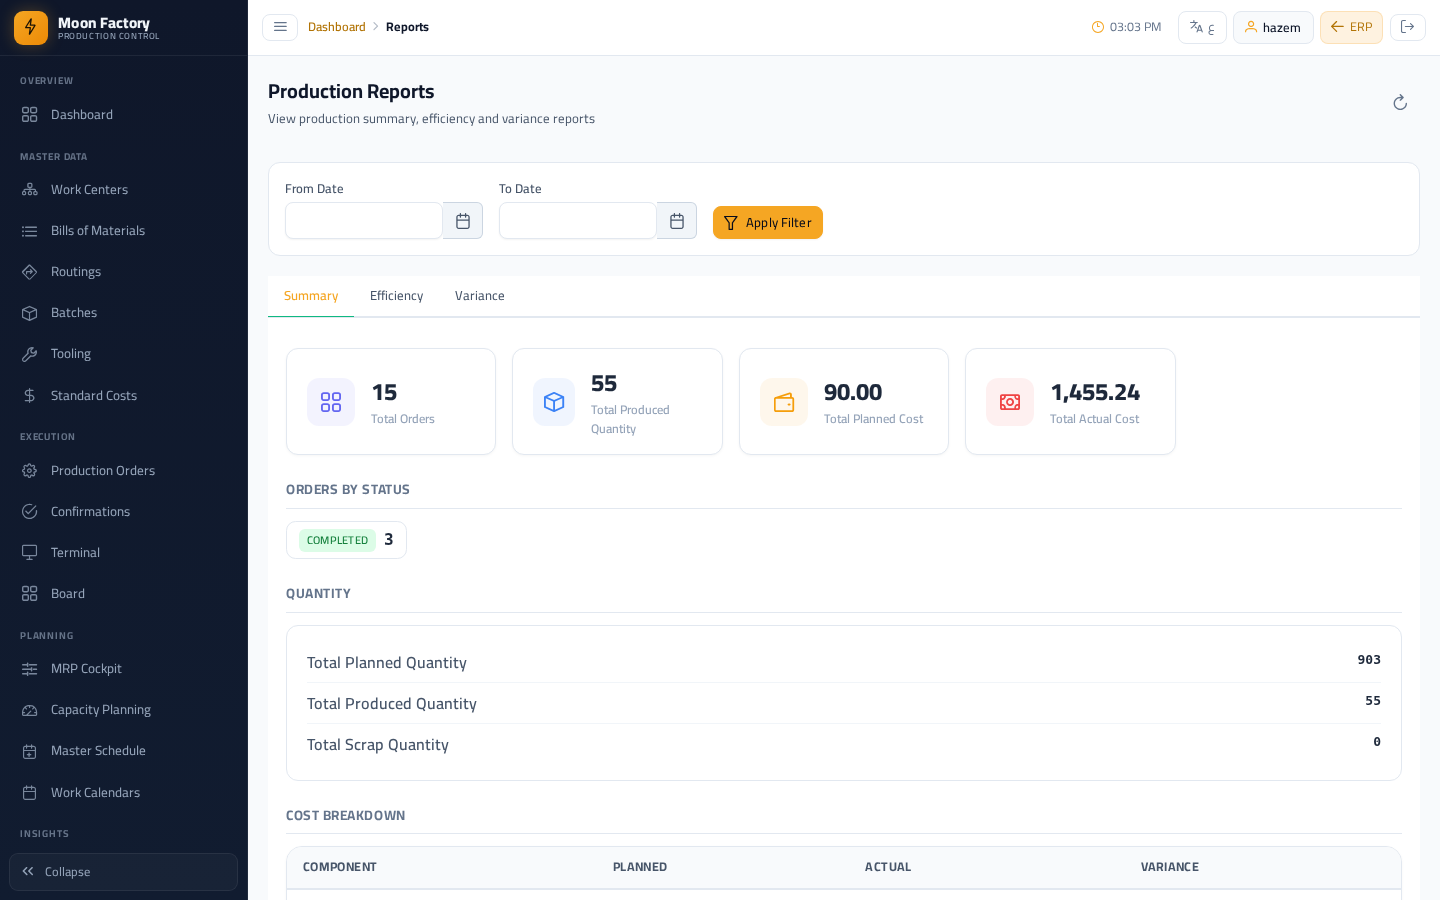Open MRP Cockpit
Screen dimensions: 1440x900
tap(124, 668)
